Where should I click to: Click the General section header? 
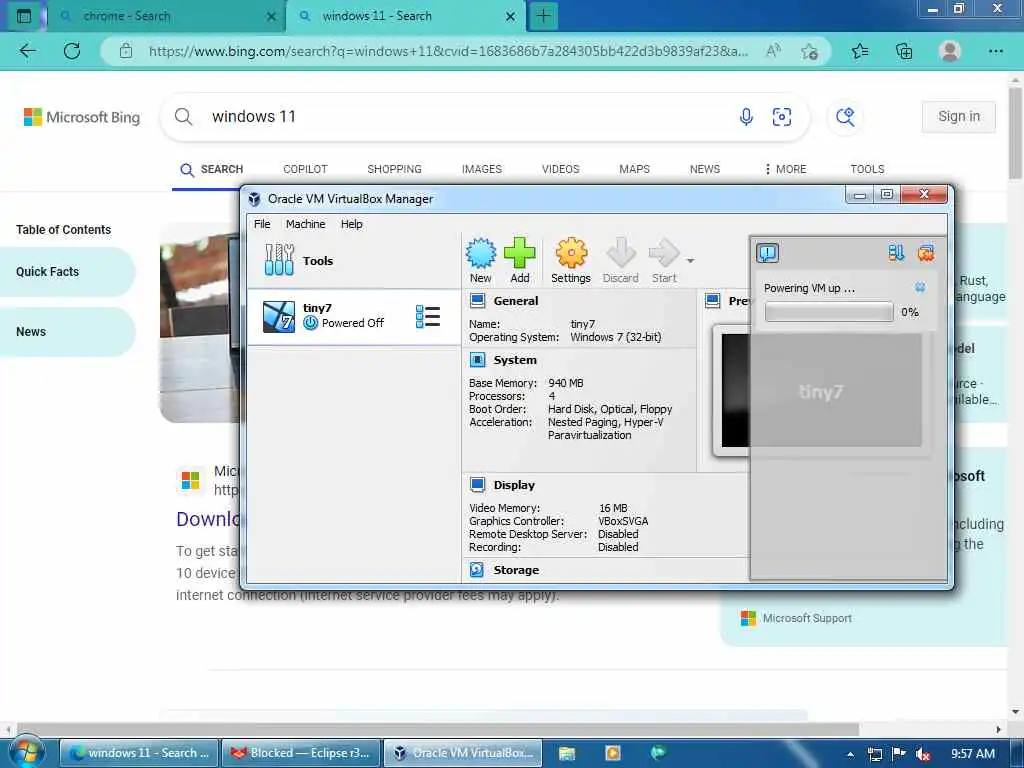click(516, 301)
